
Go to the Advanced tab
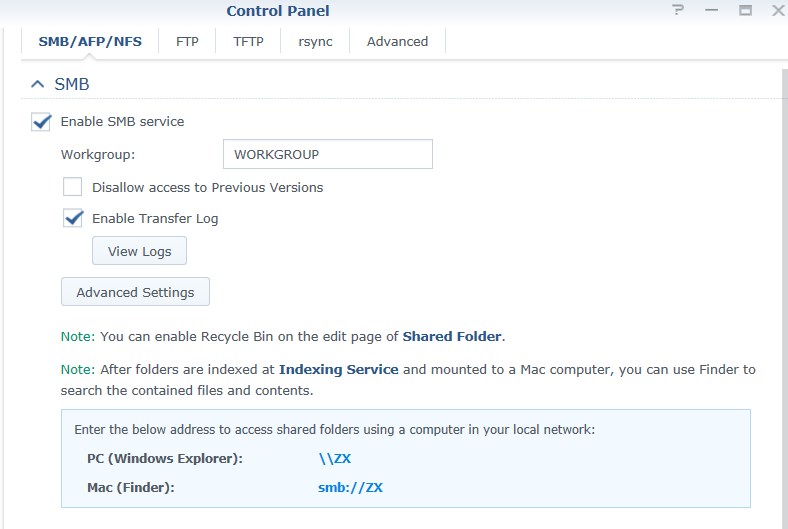tap(397, 41)
